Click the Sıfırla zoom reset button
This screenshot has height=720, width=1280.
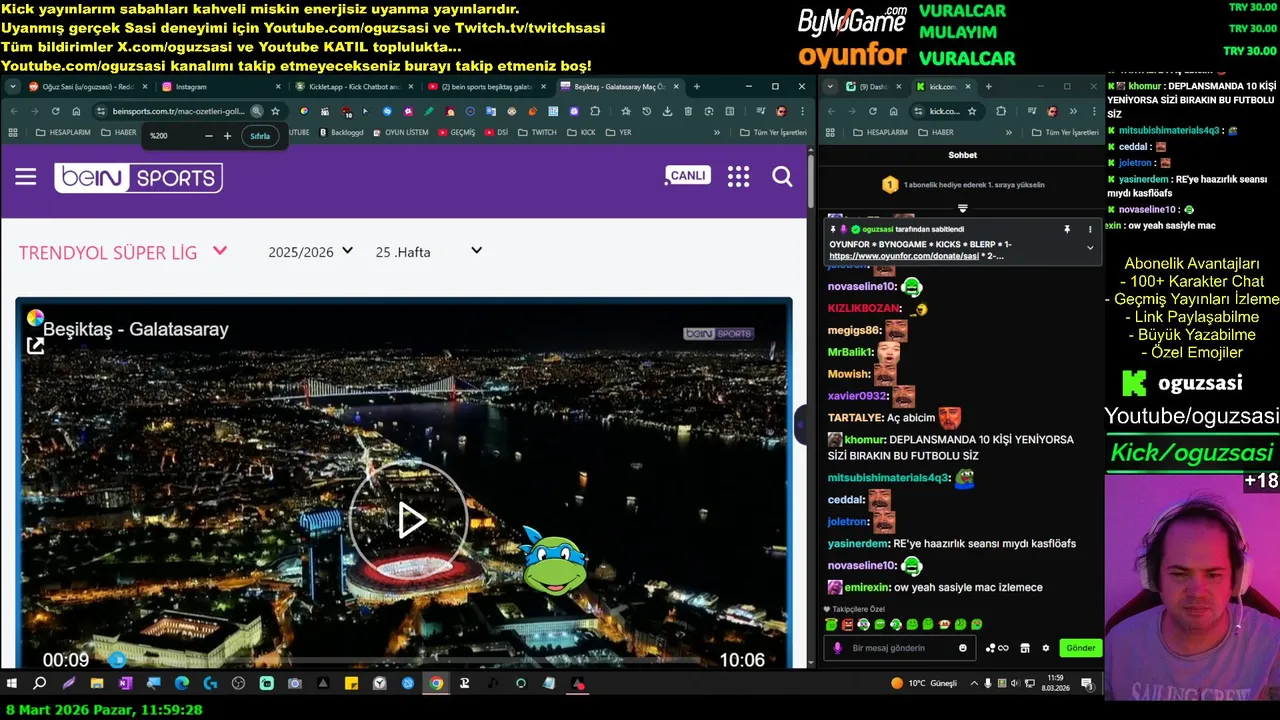click(x=260, y=136)
